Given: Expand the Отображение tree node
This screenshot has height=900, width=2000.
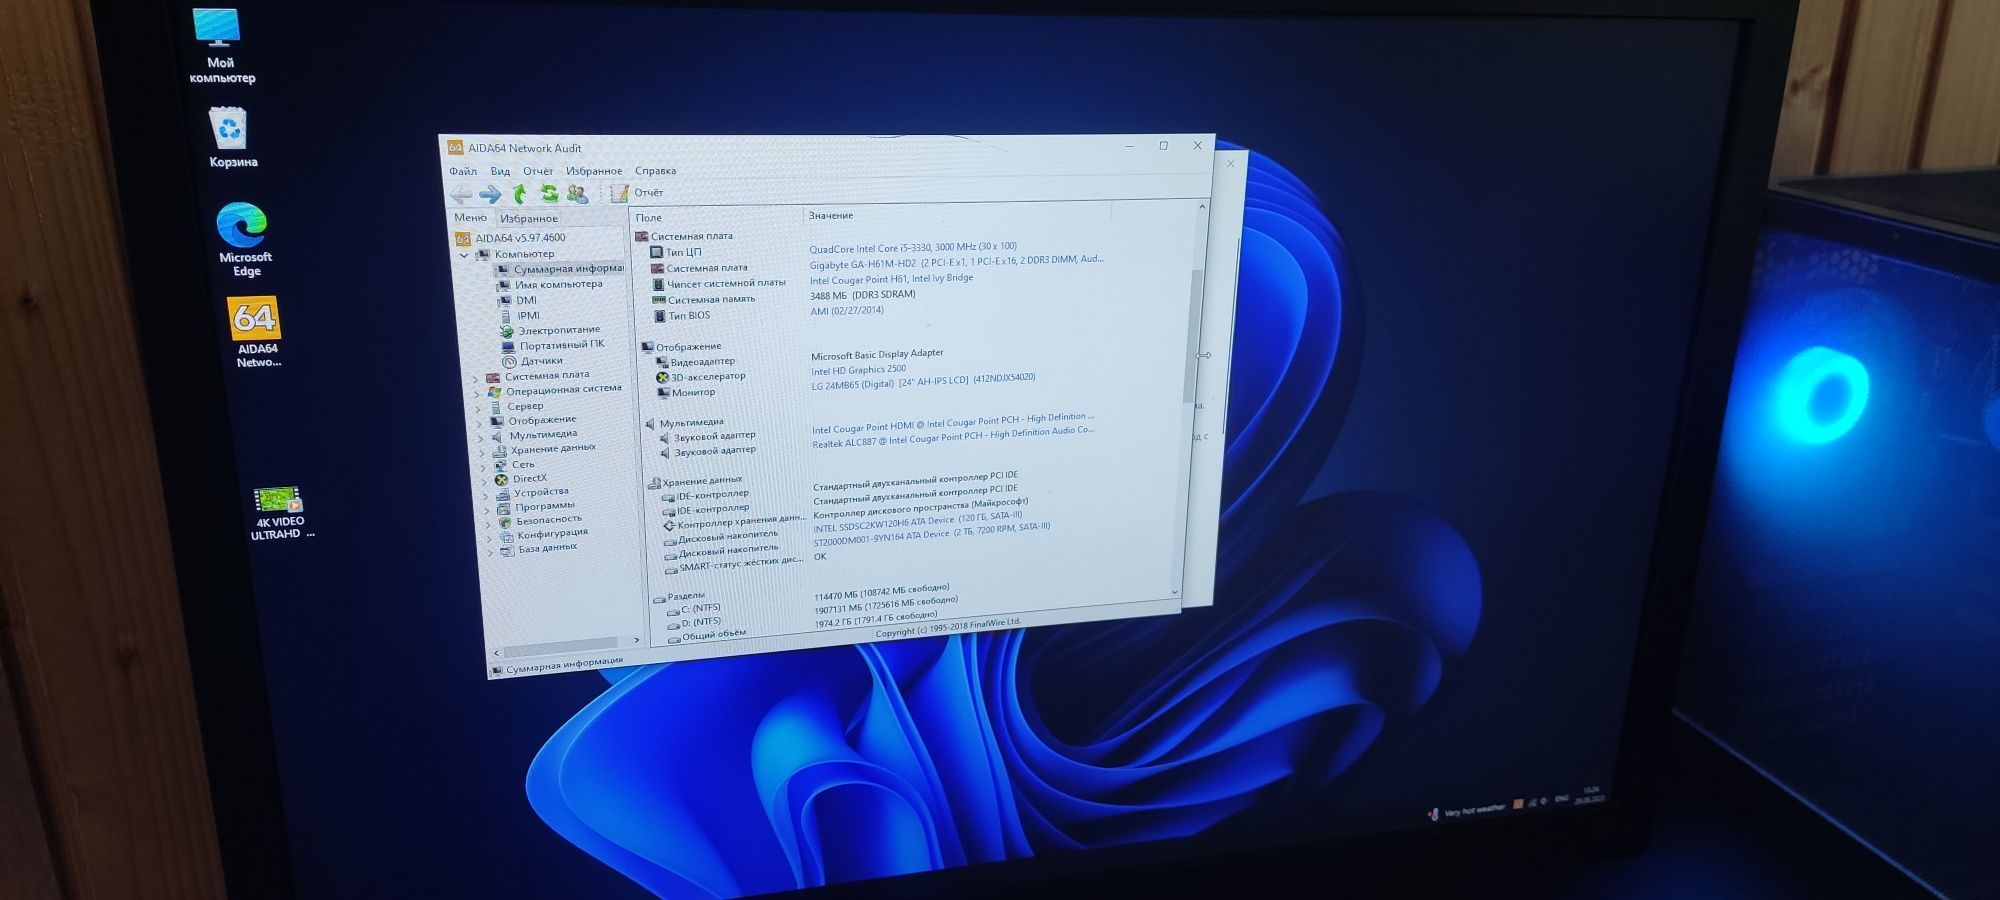Looking at the screenshot, I should point(480,423).
